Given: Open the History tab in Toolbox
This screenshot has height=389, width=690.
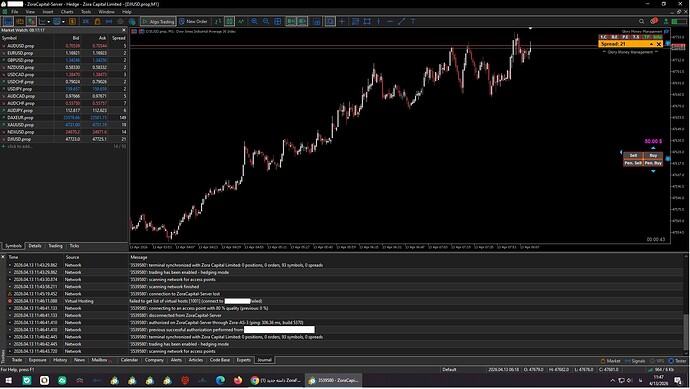Looking at the screenshot, I should coord(60,360).
